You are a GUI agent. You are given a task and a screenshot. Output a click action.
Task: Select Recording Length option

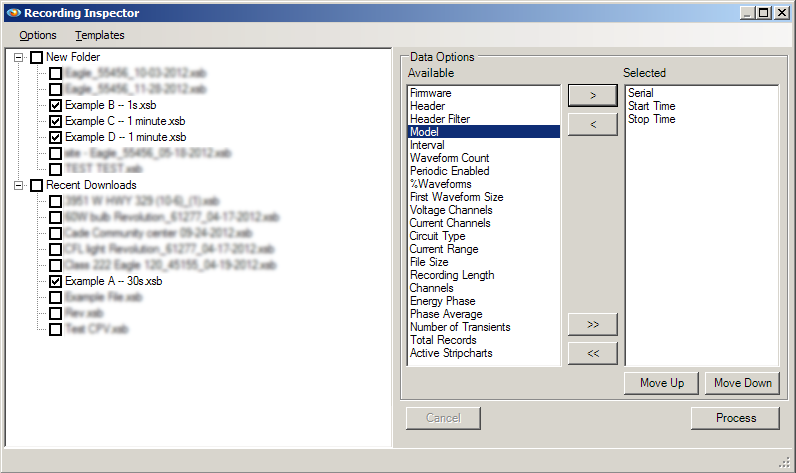coord(484,275)
